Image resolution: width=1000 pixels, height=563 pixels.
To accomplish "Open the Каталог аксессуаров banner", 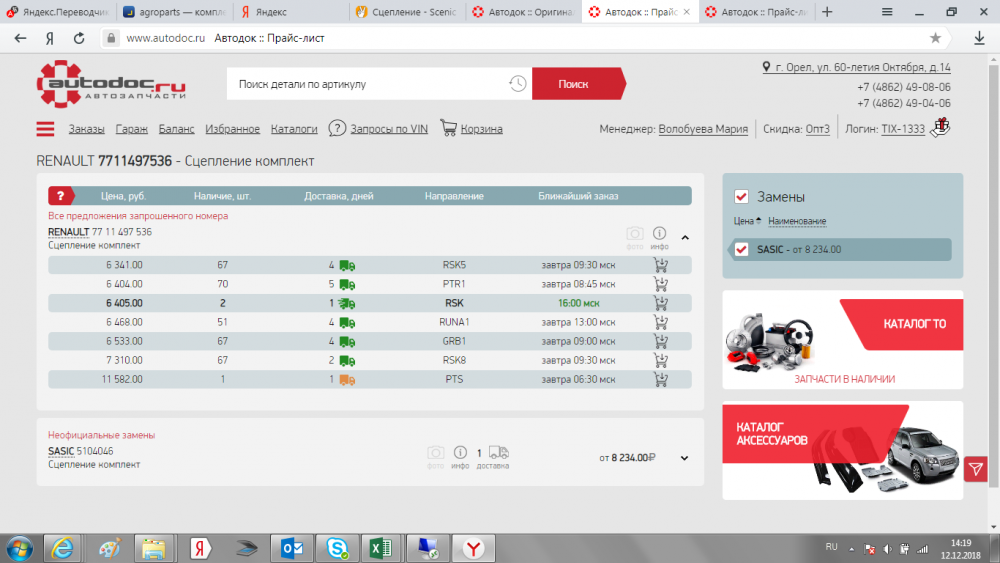I will click(x=842, y=450).
